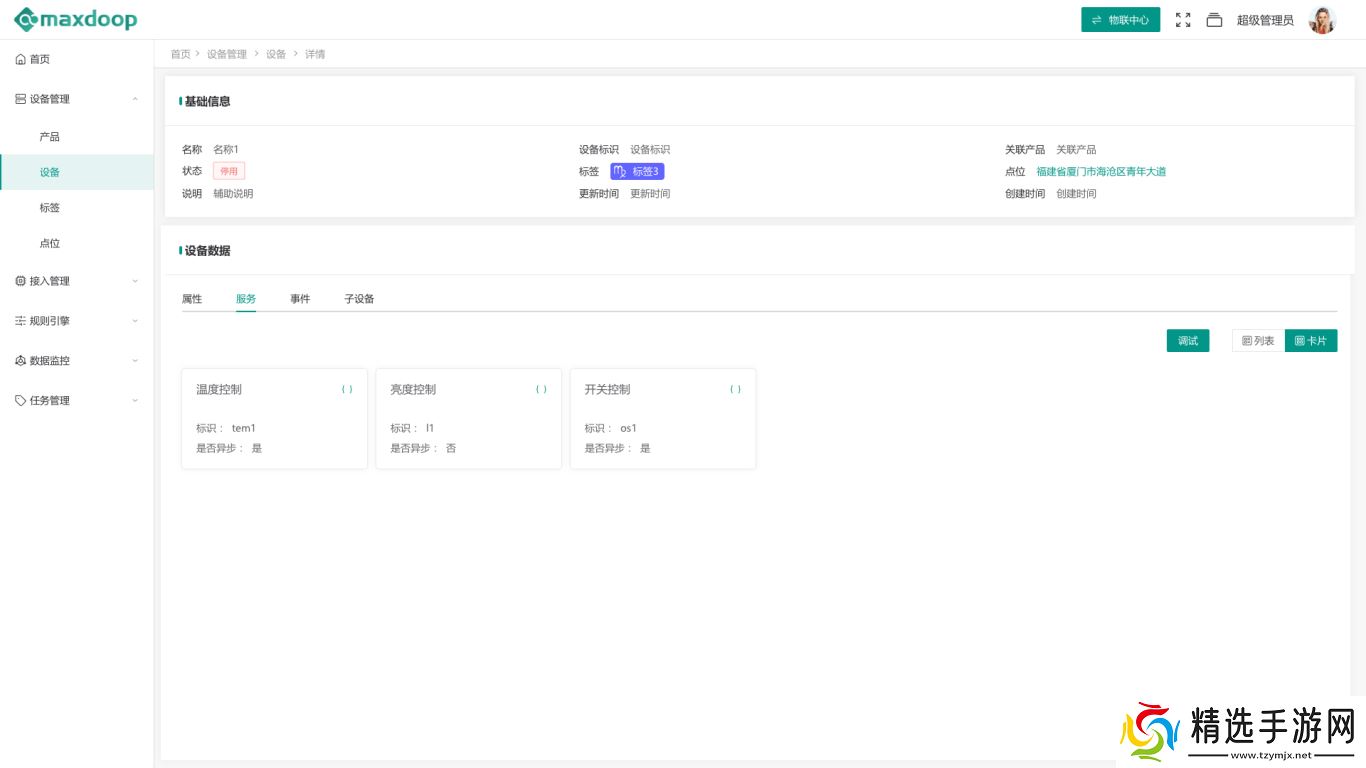Click the layers icon beside fullscreen
Screen dimensions: 1366x768
pos(1214,20)
